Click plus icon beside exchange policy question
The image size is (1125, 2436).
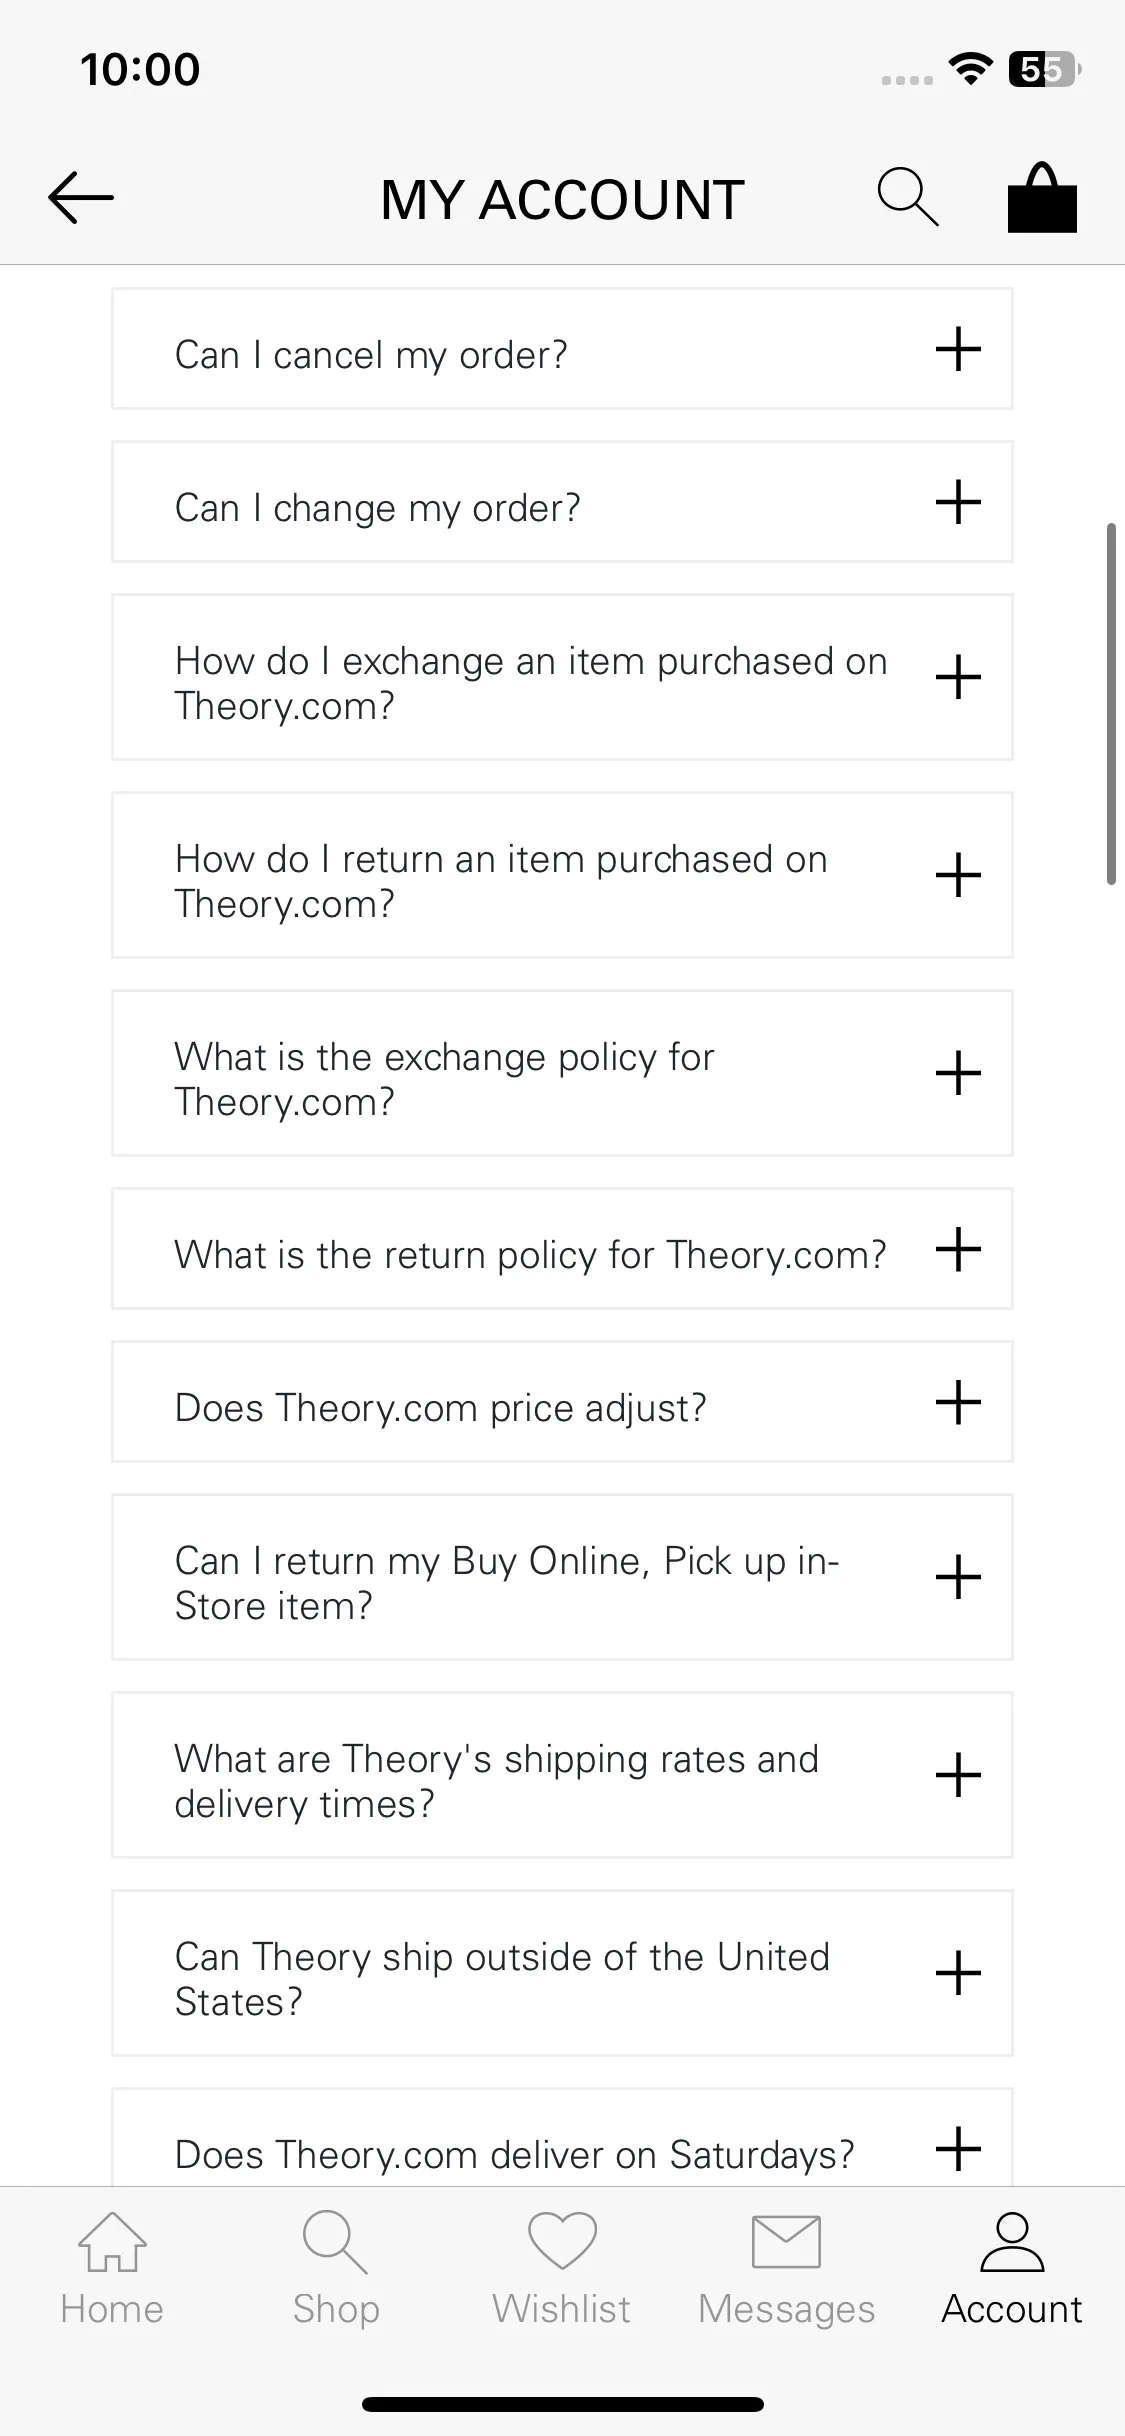tap(958, 1073)
